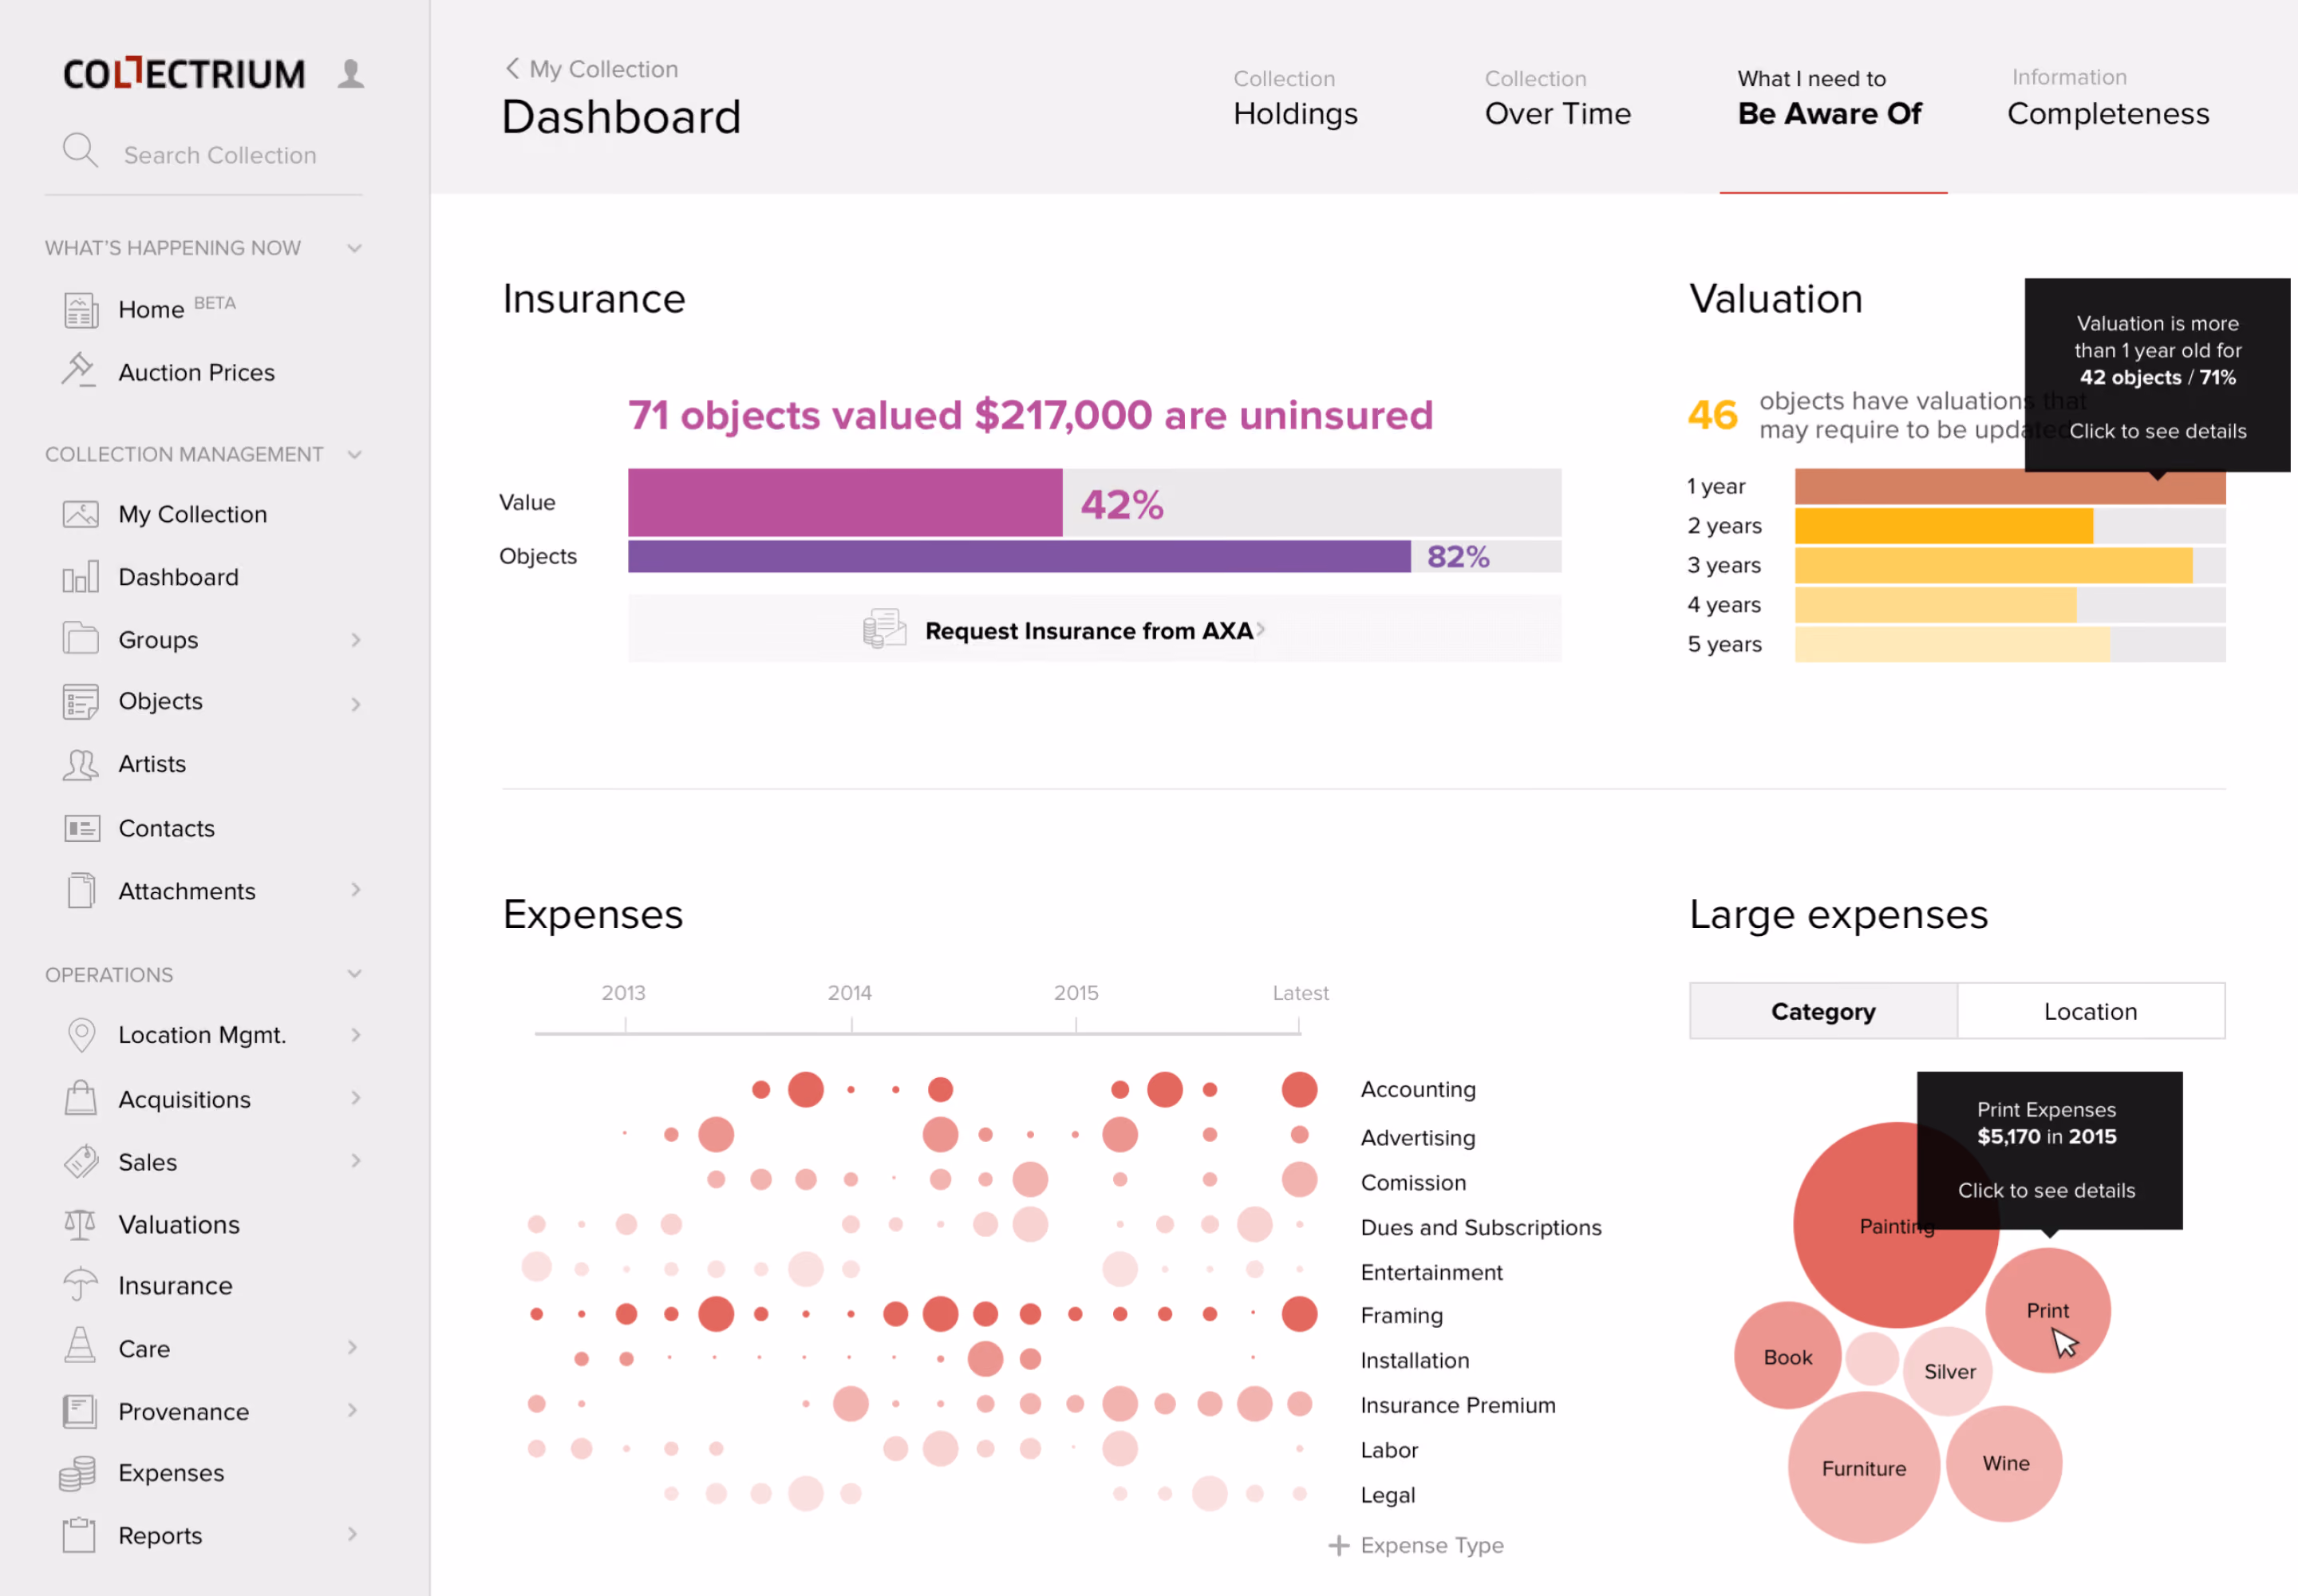Viewport: 2298px width, 1596px height.
Task: Open the Information Completeness tab
Action: (x=2108, y=98)
